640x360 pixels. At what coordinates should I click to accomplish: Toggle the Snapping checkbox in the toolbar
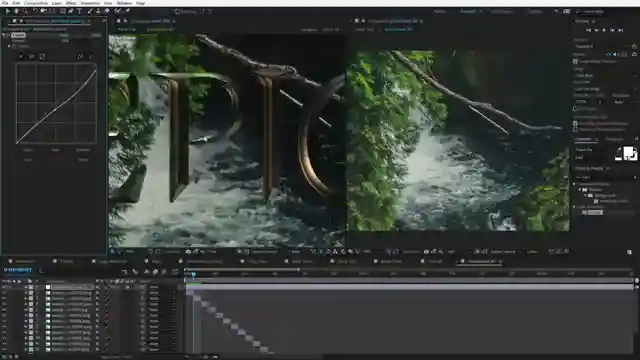click(177, 11)
